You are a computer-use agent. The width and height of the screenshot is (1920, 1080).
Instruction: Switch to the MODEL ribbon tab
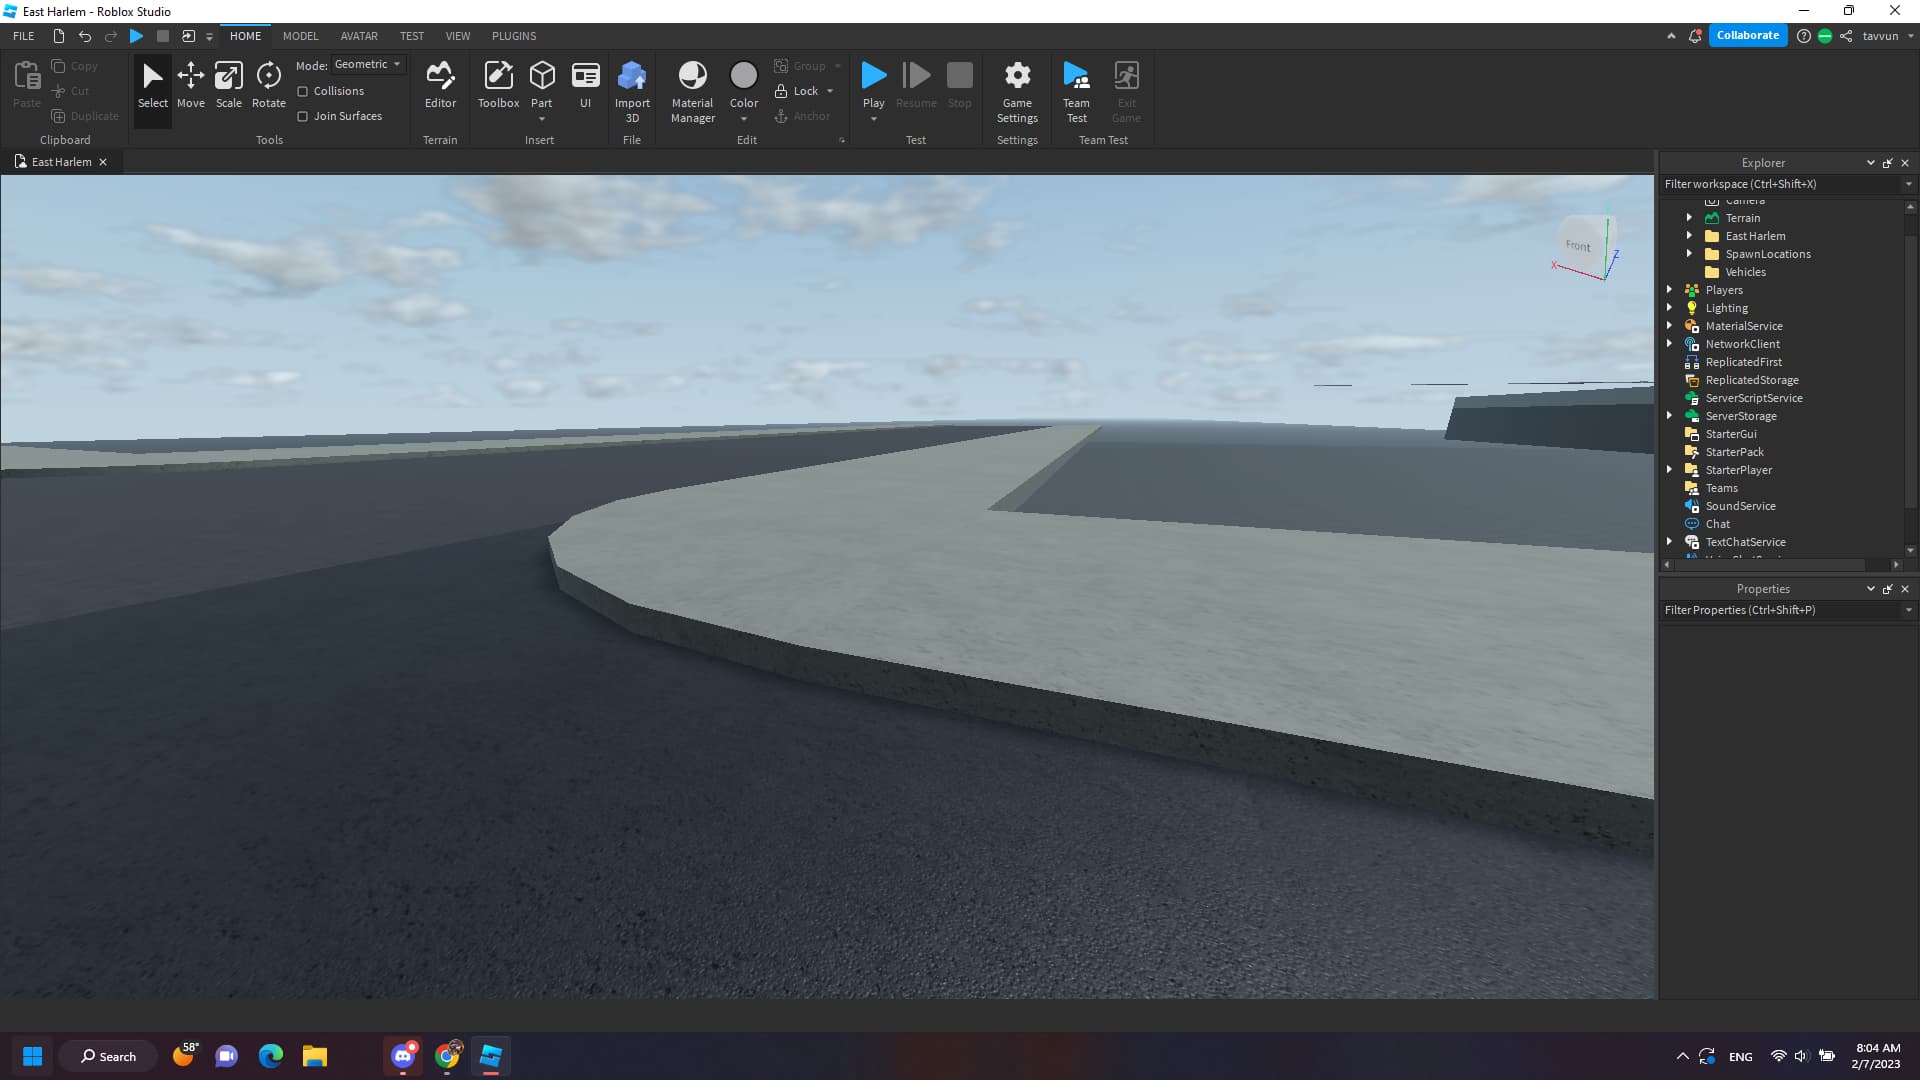tap(300, 36)
